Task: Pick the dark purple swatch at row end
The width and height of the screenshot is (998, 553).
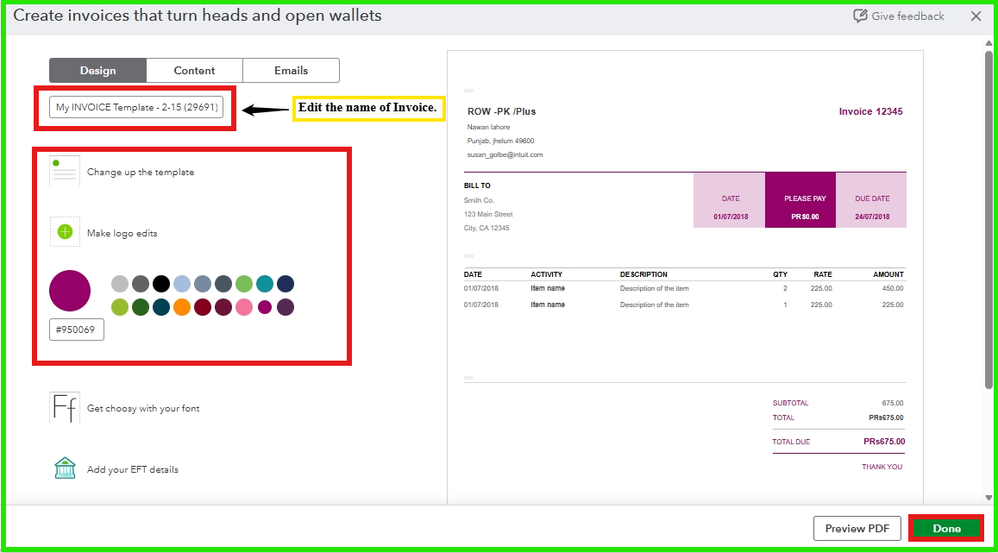Action: pos(285,307)
